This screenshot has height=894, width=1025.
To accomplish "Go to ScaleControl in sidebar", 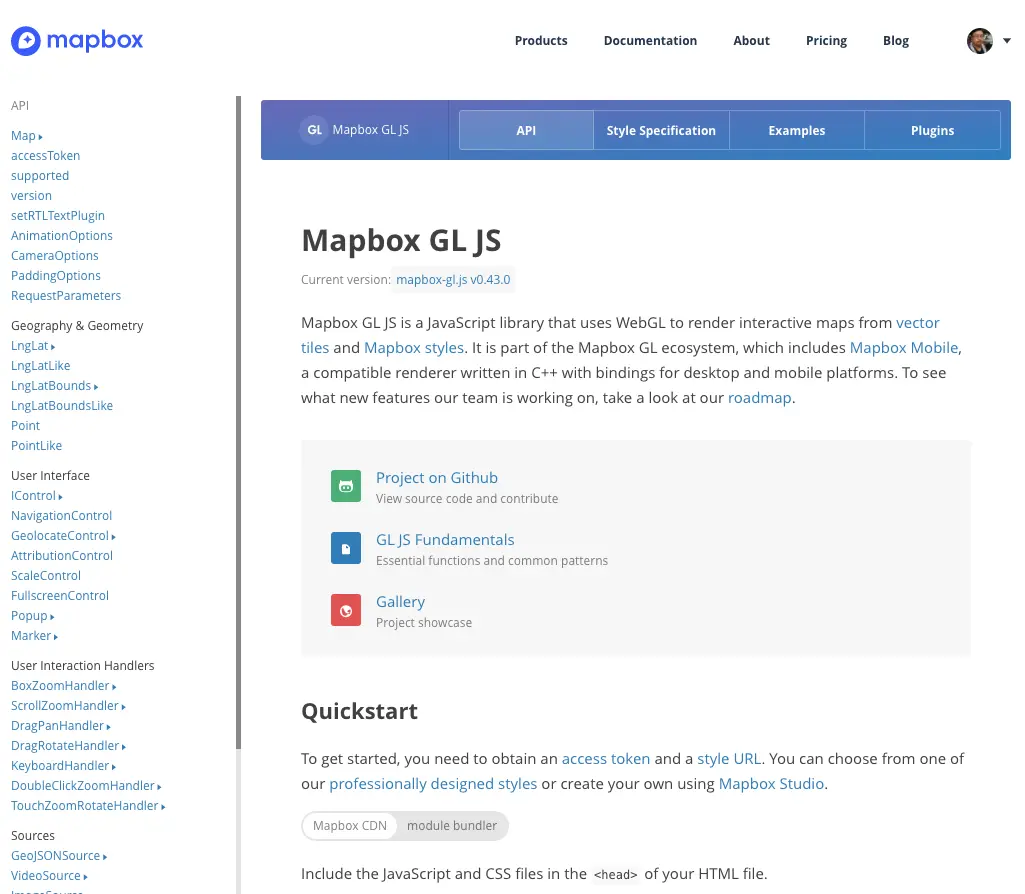I will click(x=46, y=576).
